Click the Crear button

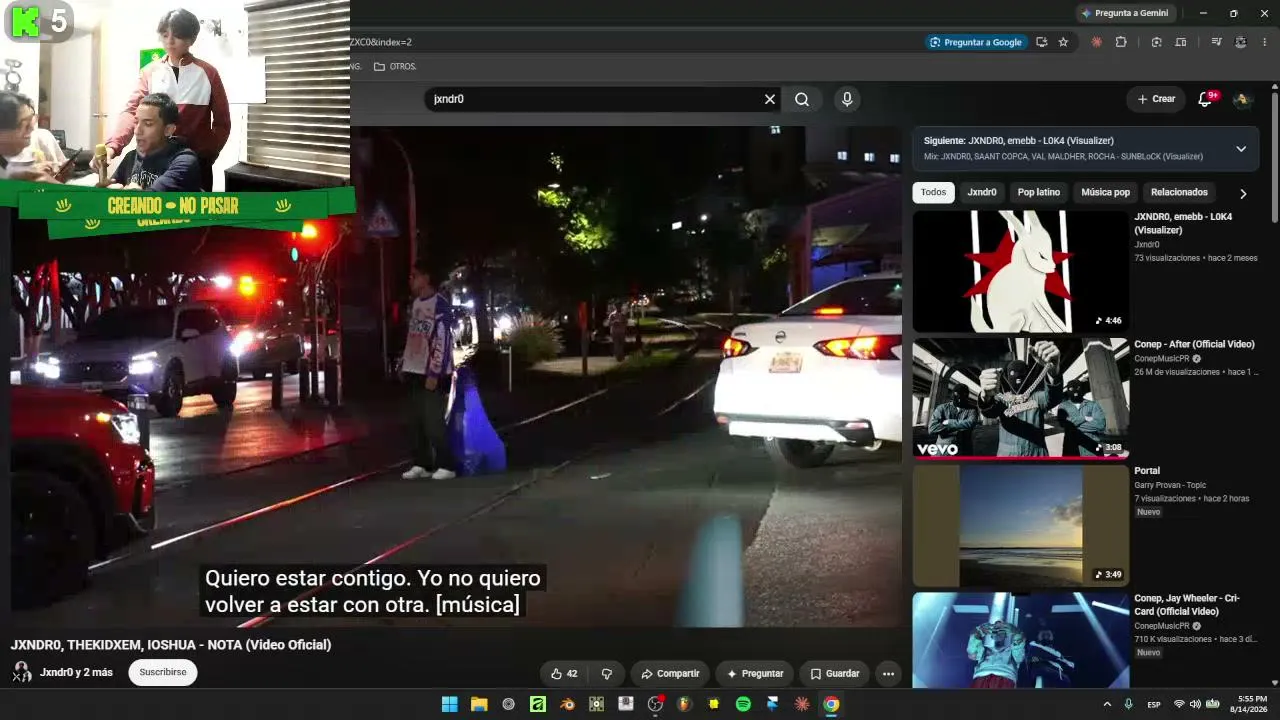coord(1156,99)
